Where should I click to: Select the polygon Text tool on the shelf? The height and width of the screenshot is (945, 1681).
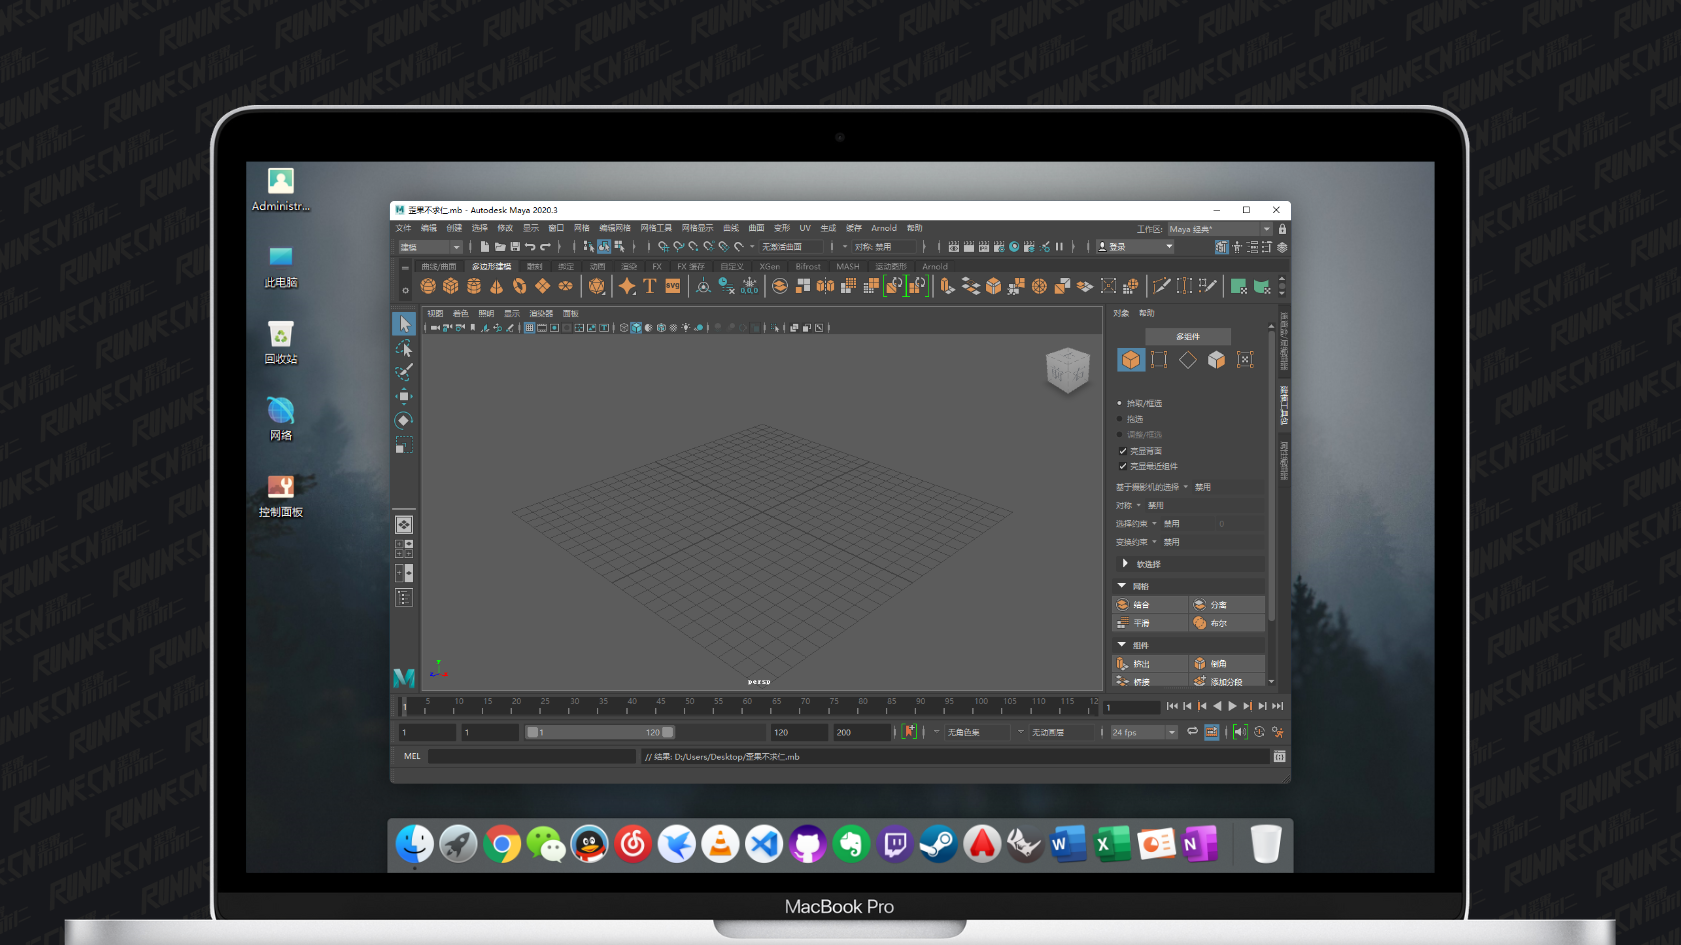click(x=648, y=286)
